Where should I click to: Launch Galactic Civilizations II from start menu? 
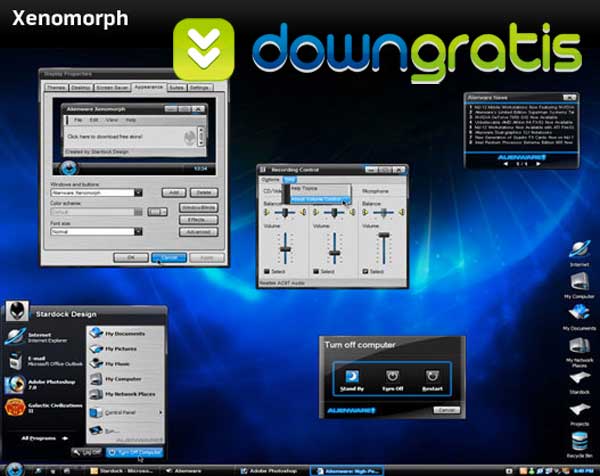coord(43,408)
